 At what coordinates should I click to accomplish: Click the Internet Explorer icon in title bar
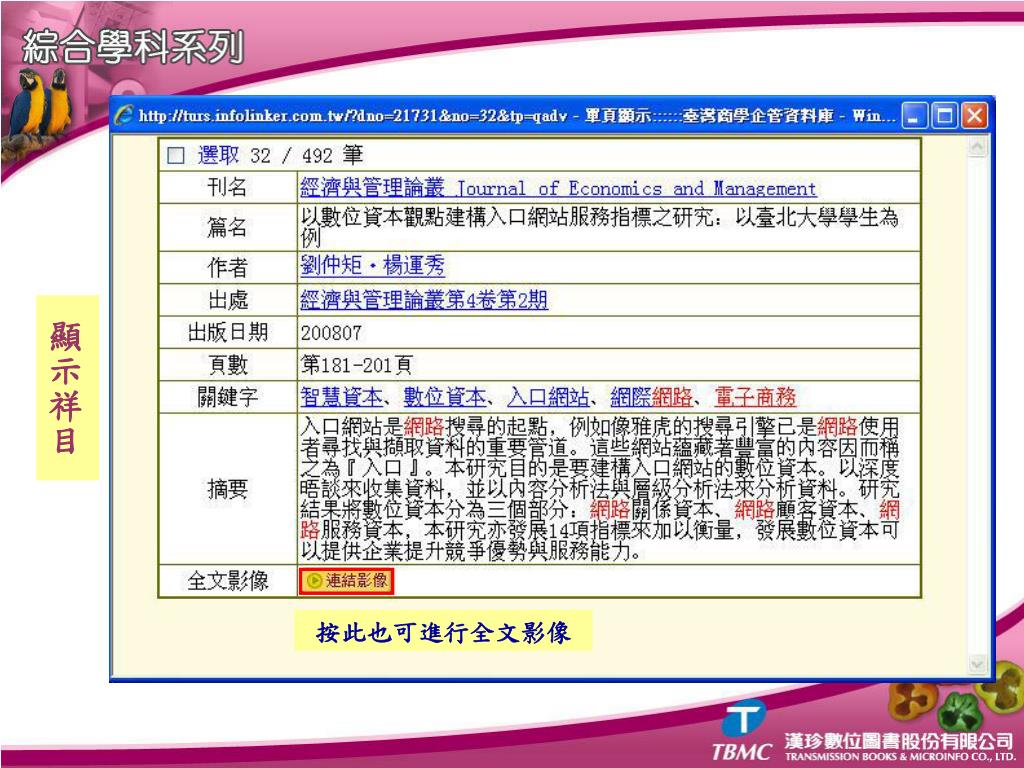(x=123, y=116)
